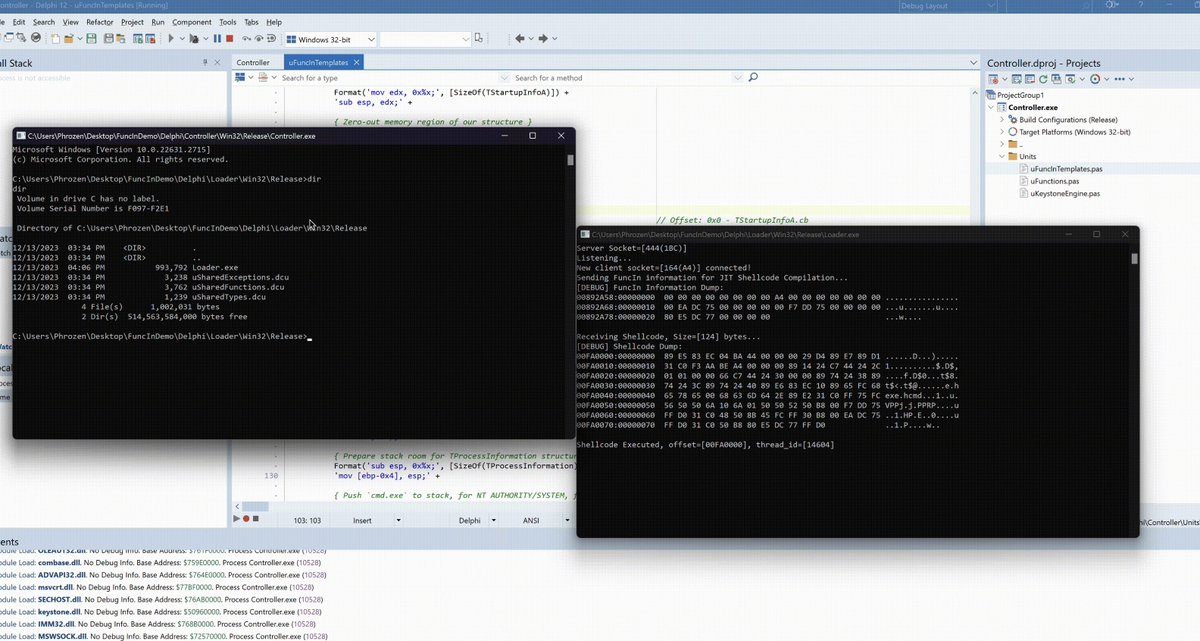Click the Insert mode status indicator
The image size is (1200, 641).
362,520
